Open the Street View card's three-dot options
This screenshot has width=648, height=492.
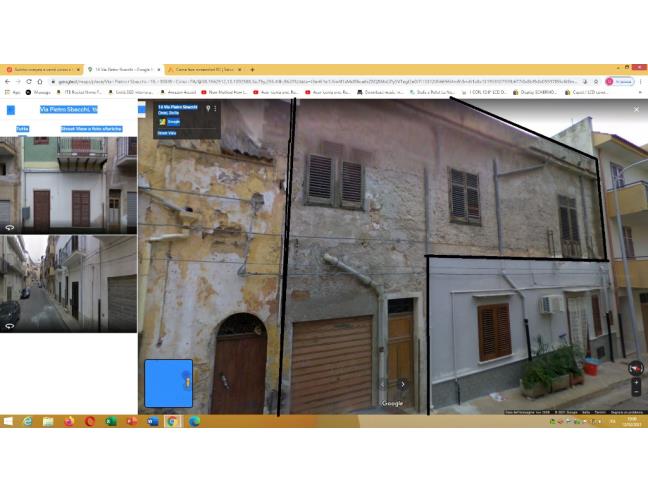(x=215, y=108)
